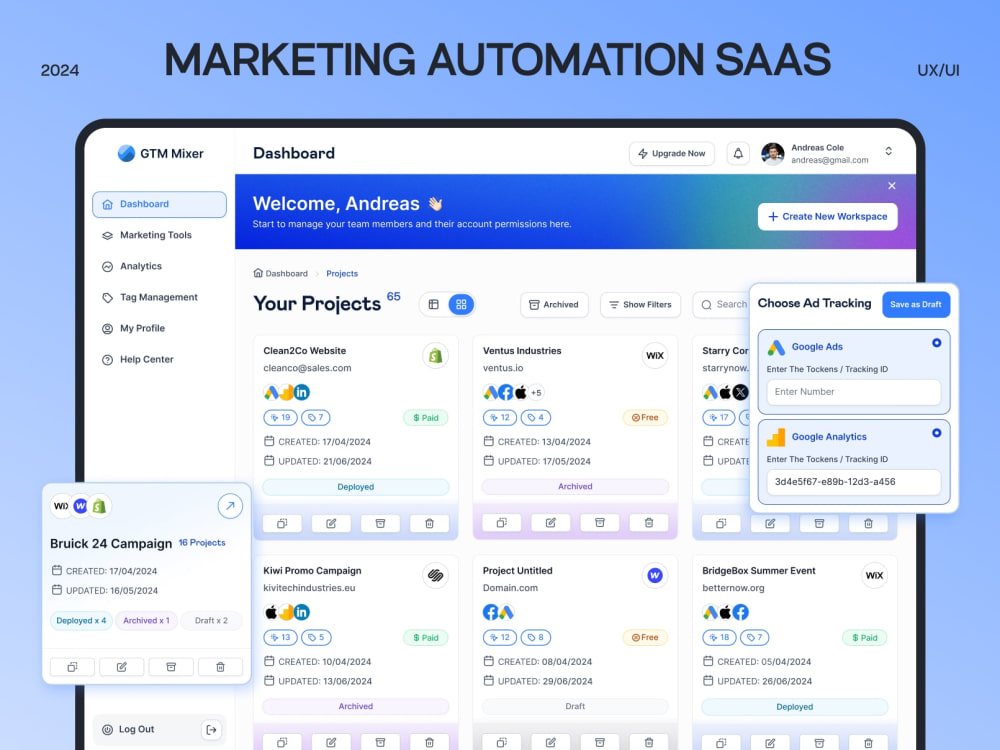Screen dimensions: 1000x750
Task: Enable Google Analytics tracking toggle
Action: (937, 432)
